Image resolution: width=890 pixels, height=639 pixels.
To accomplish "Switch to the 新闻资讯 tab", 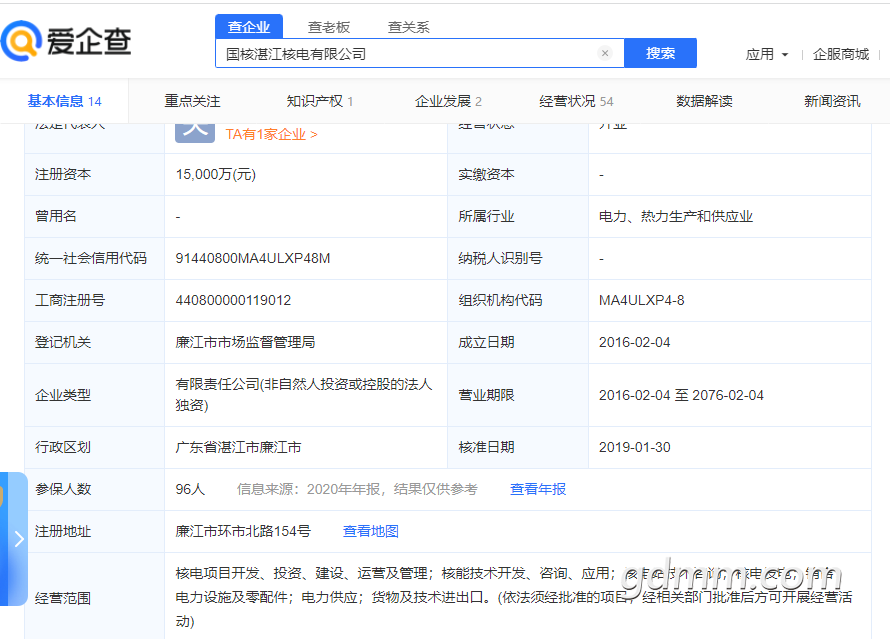I will 832,102.
